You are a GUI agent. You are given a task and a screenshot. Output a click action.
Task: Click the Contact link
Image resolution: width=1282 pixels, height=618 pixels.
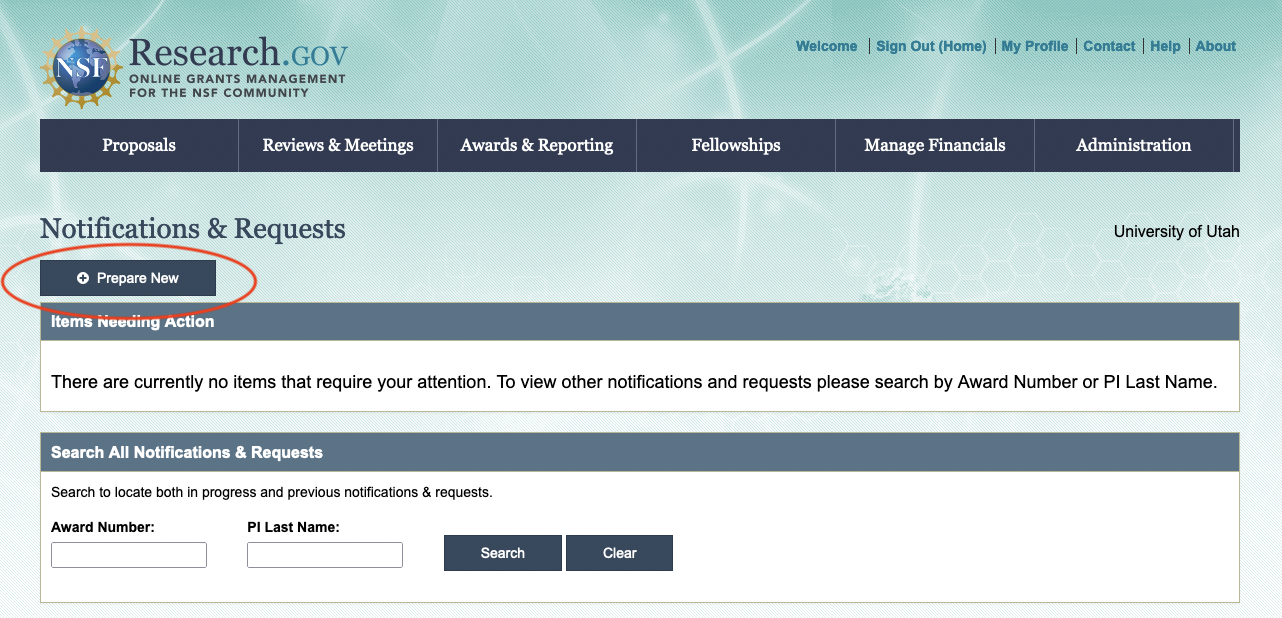click(1109, 46)
